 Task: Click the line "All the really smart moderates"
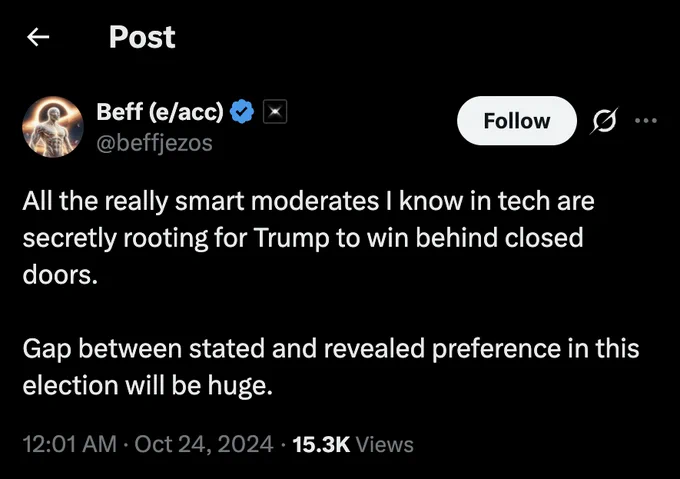tap(308, 202)
